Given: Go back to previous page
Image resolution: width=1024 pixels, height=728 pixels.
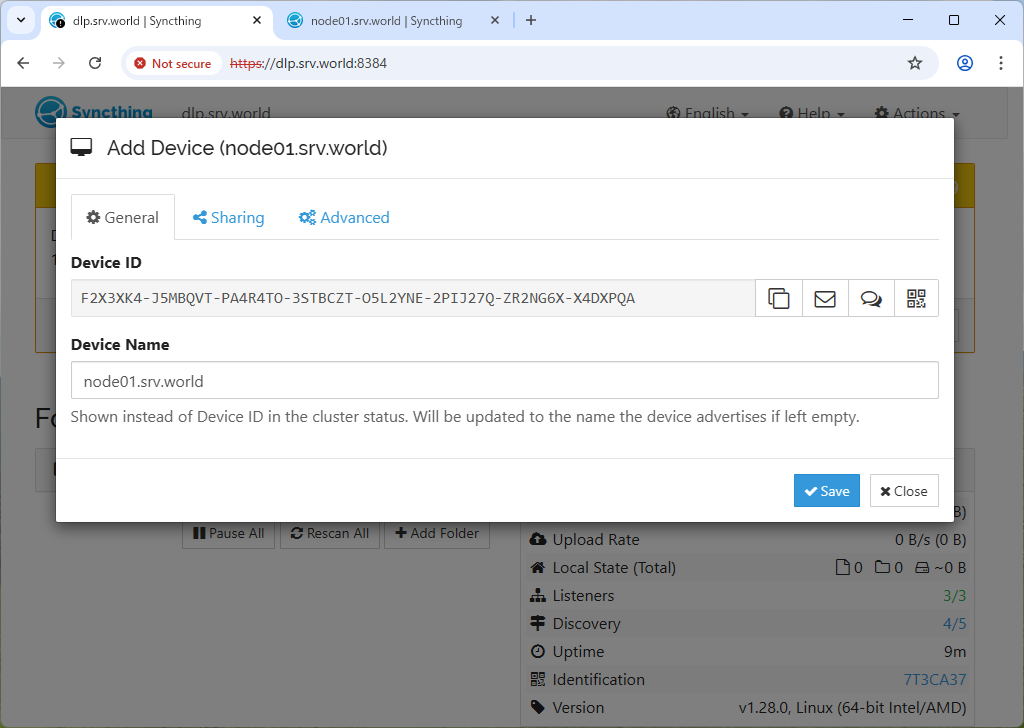Looking at the screenshot, I should (x=24, y=63).
